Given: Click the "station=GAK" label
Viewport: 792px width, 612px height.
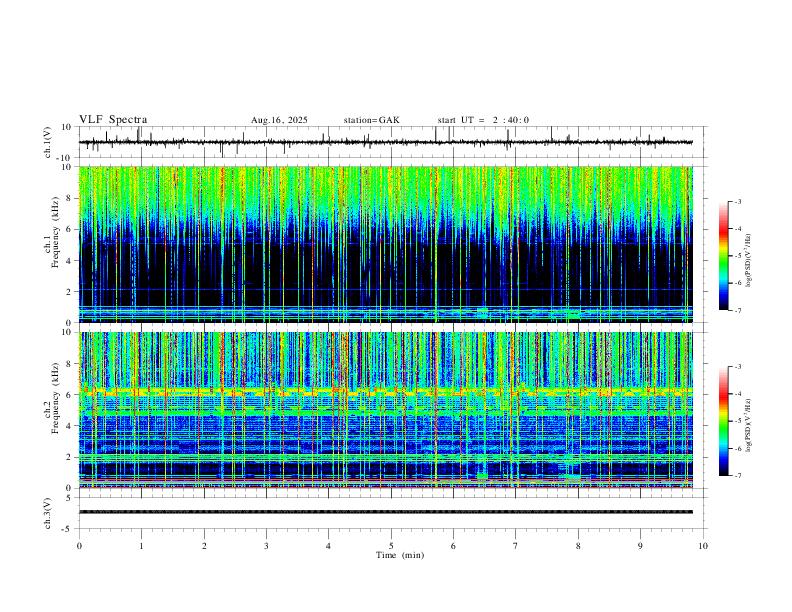Looking at the screenshot, I should click(371, 120).
